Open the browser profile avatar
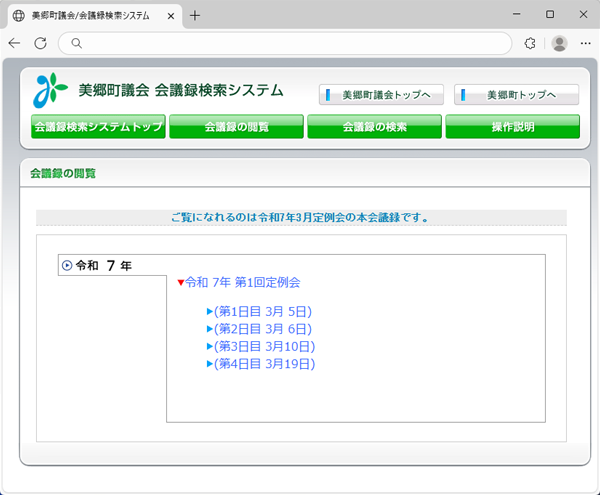 (559, 43)
